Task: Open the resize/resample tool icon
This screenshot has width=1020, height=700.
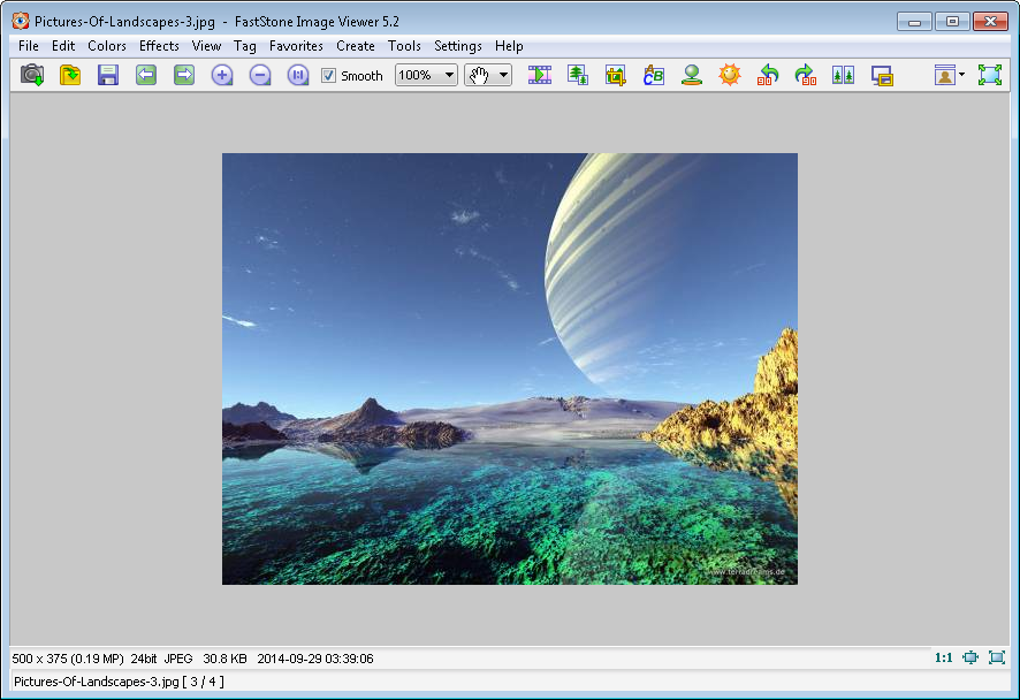Action: (x=578, y=75)
